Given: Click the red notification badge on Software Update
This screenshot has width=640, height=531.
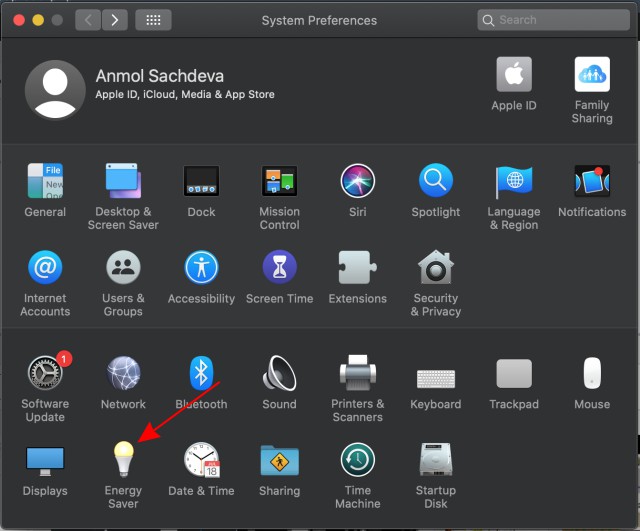Looking at the screenshot, I should coord(64,359).
